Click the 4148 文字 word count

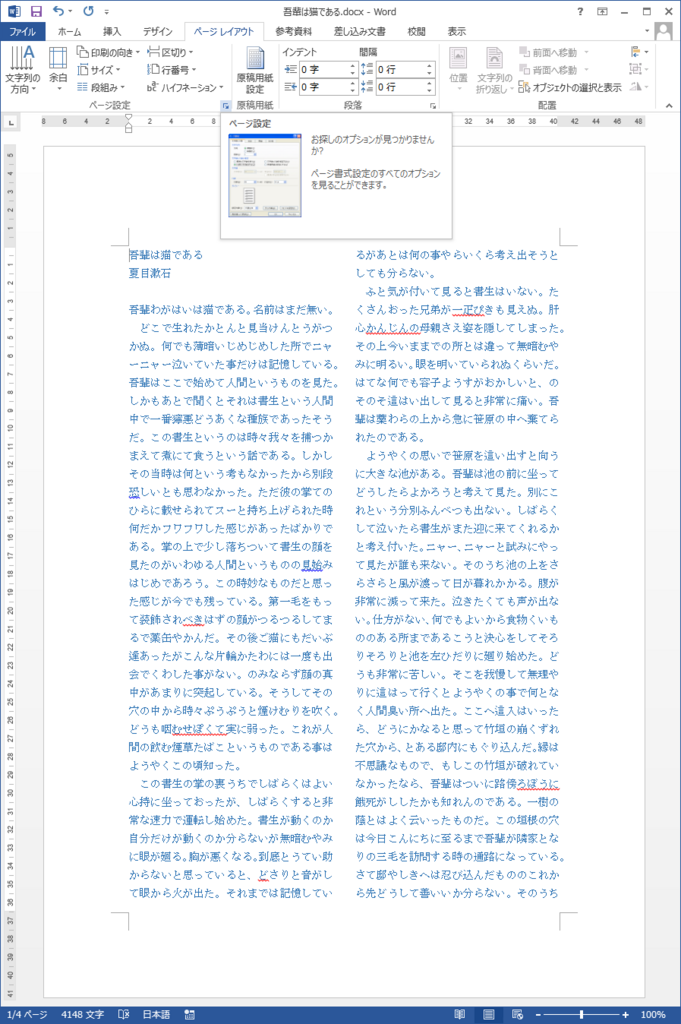pyautogui.click(x=82, y=1015)
